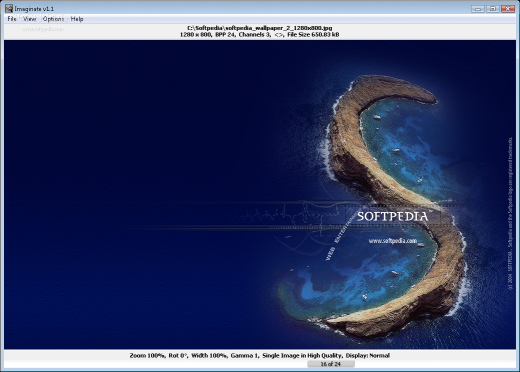Open the Help menu
Image resolution: width=520 pixels, height=372 pixels.
[x=77, y=19]
